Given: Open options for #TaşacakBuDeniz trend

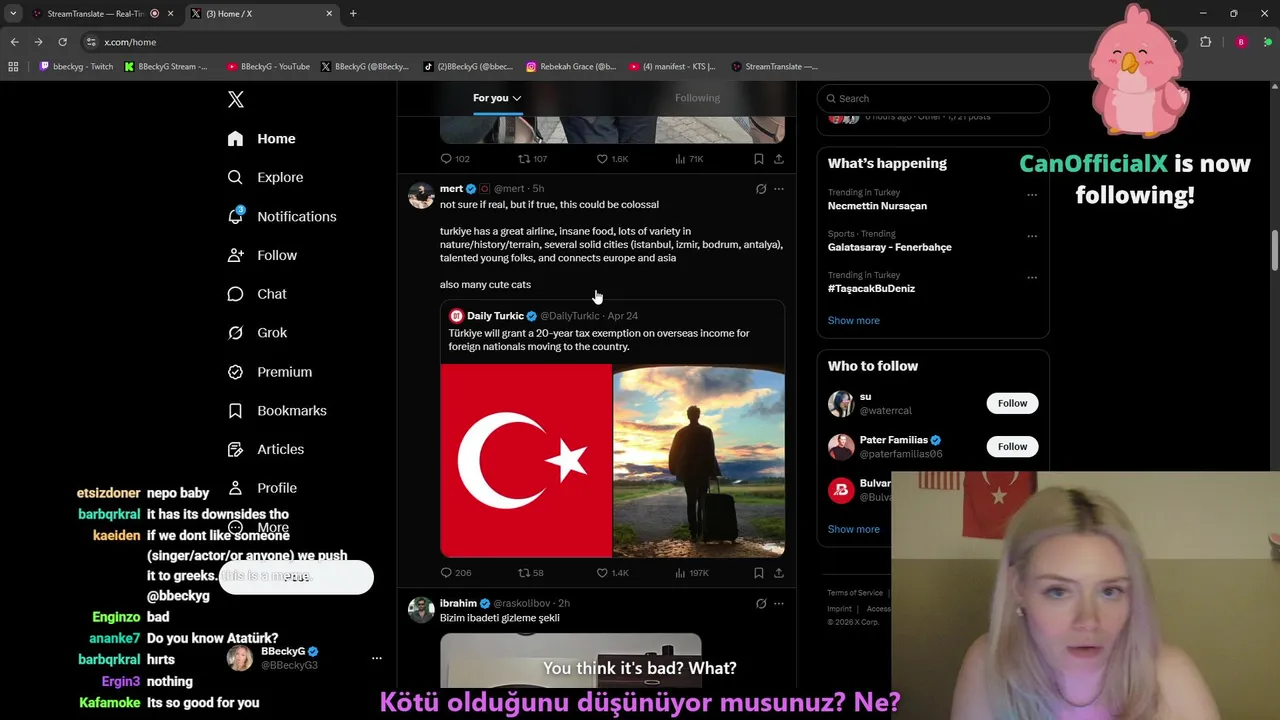Looking at the screenshot, I should tap(1032, 277).
